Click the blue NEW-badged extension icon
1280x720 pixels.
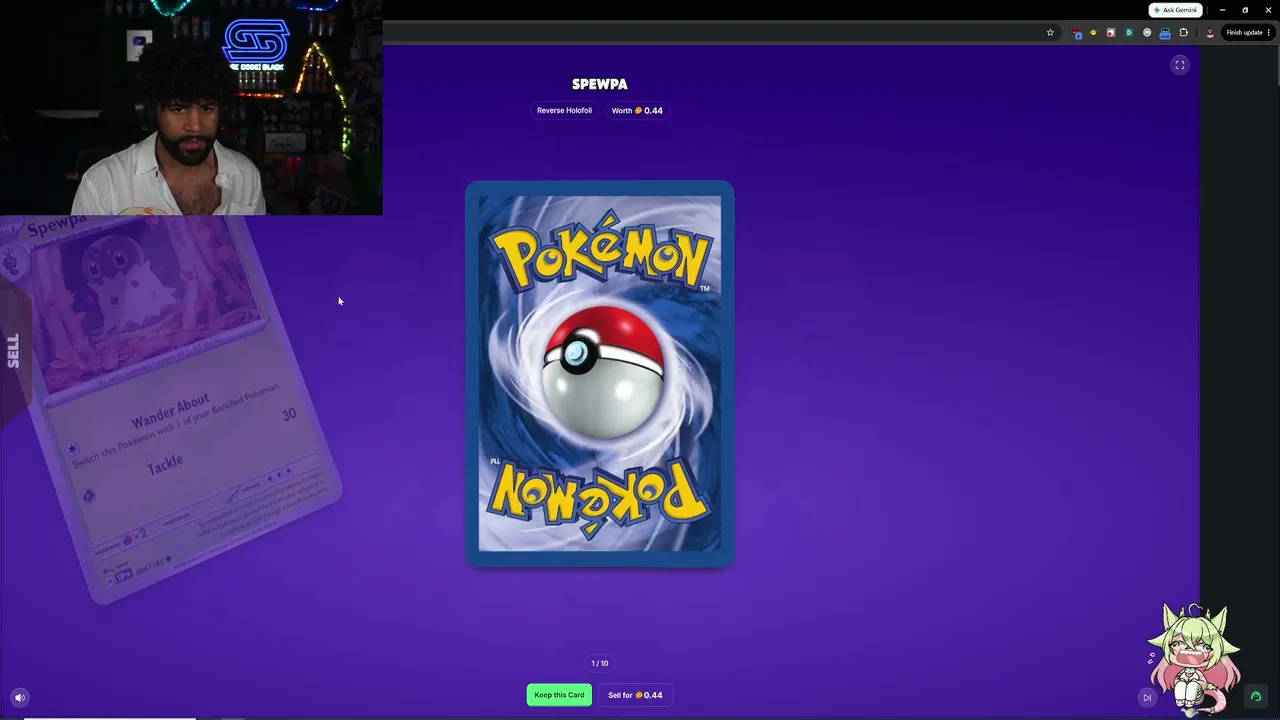point(1165,33)
